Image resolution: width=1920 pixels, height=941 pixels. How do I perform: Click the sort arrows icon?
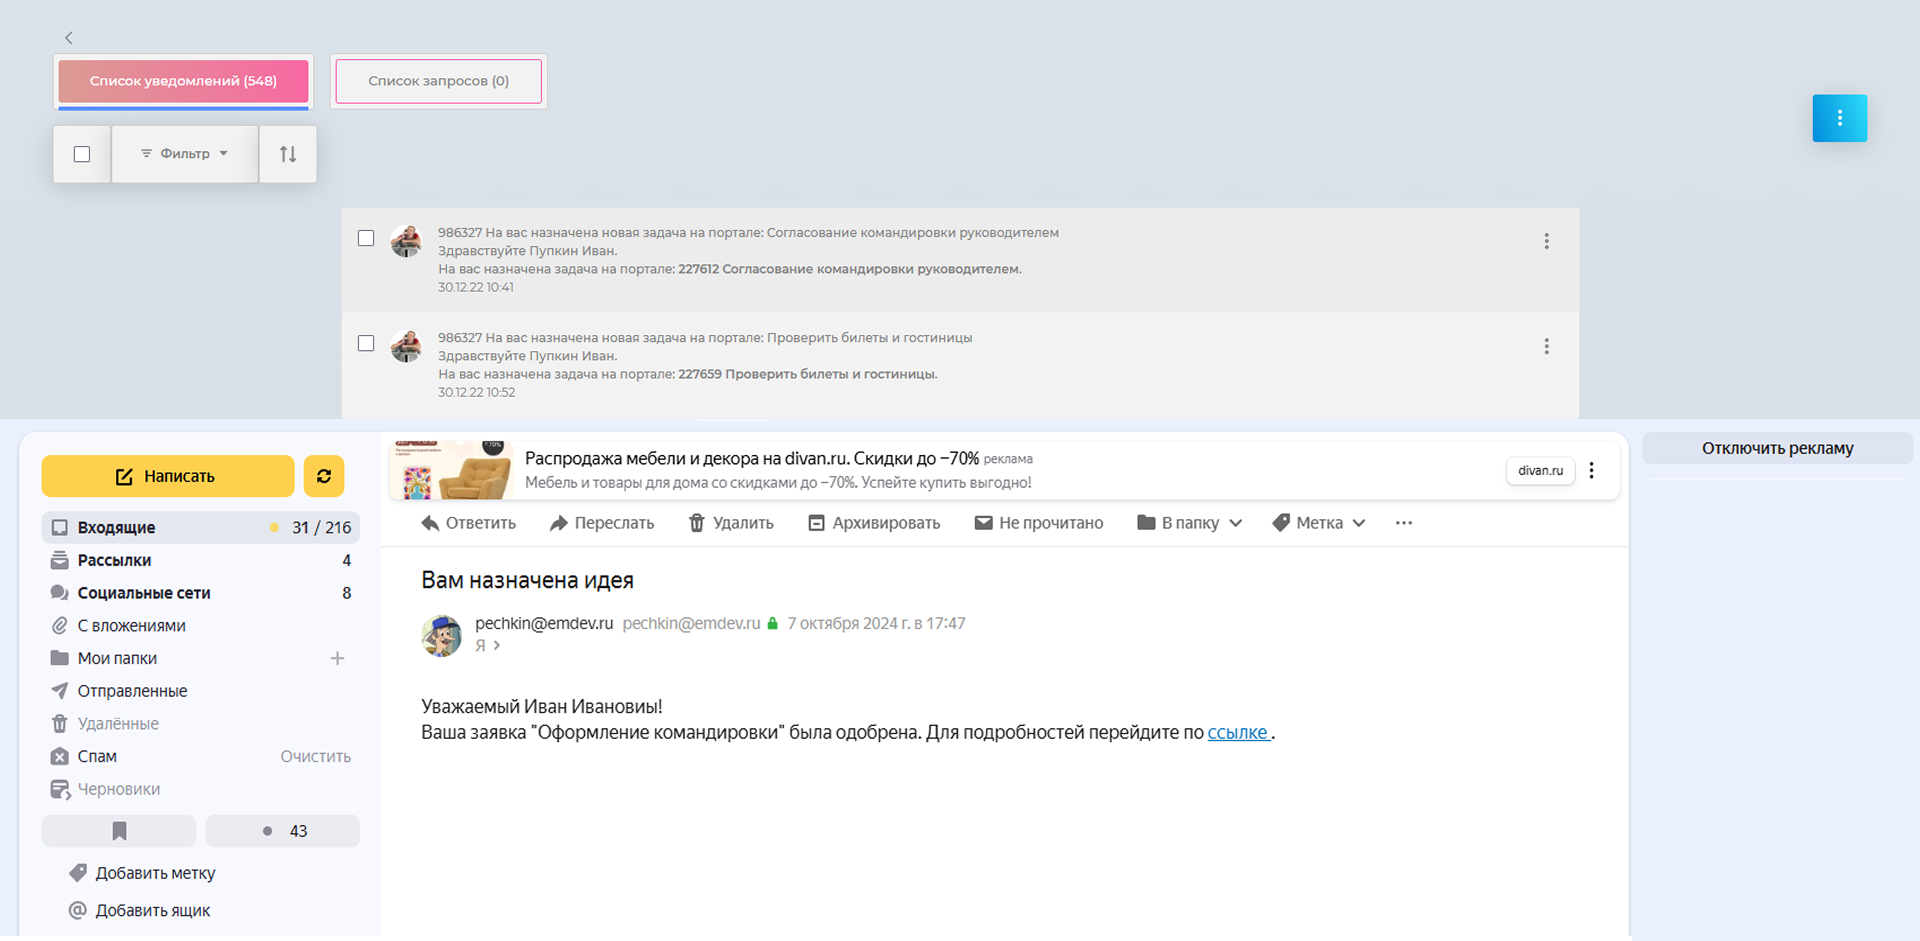pos(288,154)
